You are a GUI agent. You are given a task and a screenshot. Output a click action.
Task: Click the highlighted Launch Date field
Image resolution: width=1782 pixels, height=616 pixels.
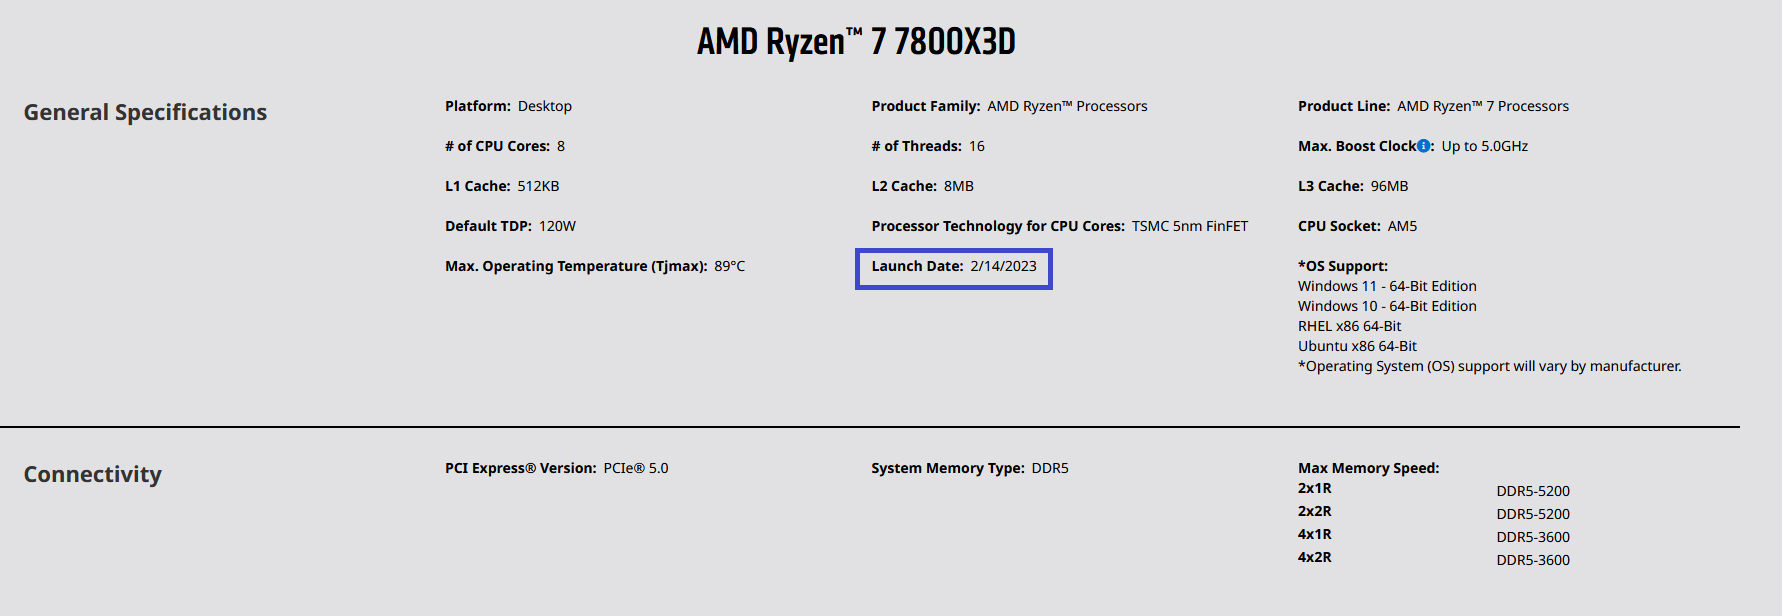[953, 267]
